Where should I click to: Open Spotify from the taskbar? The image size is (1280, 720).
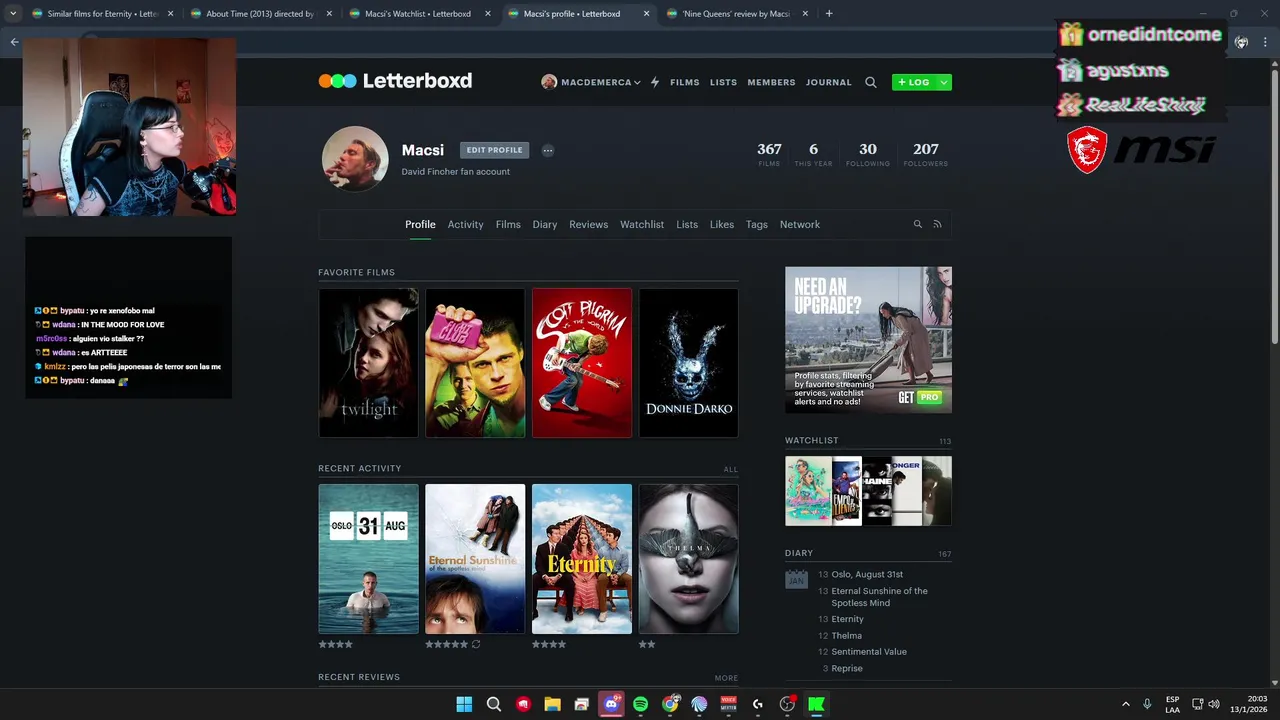(640, 704)
